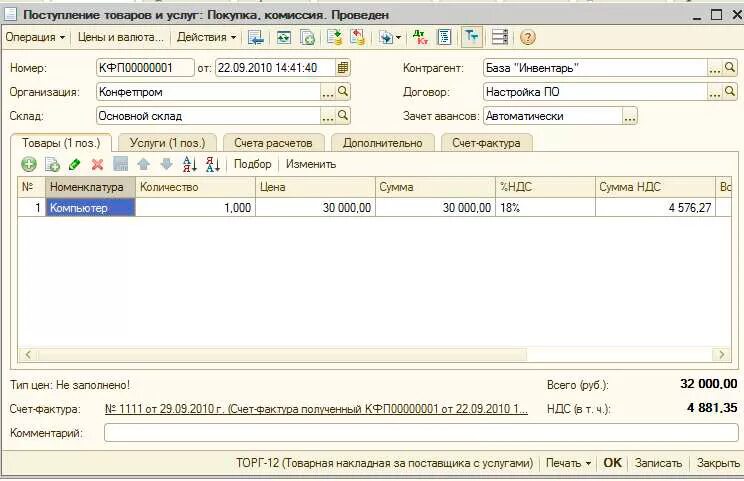Click the left scroll arrow of table
This screenshot has height=481, width=744.
[28, 354]
